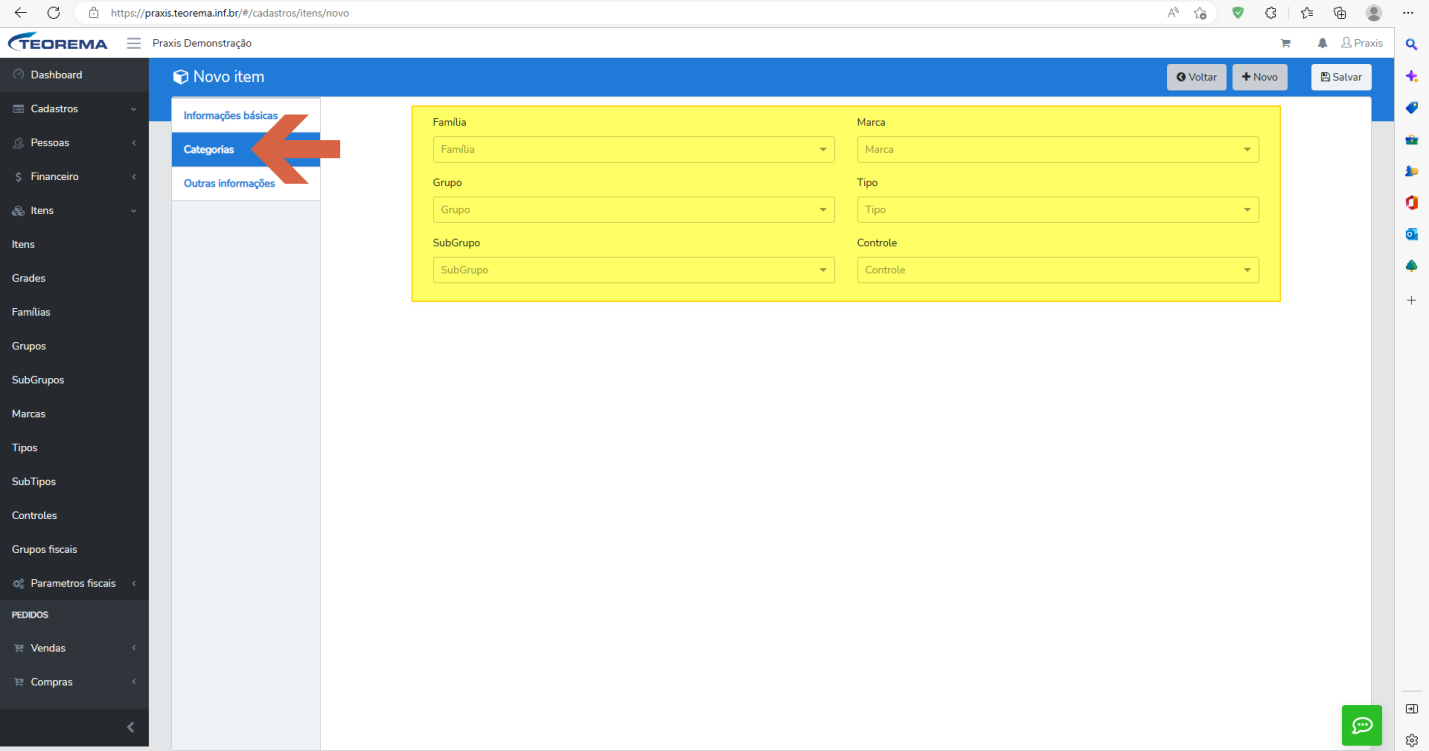Reload the browser page
This screenshot has width=1429, height=751.
point(54,13)
